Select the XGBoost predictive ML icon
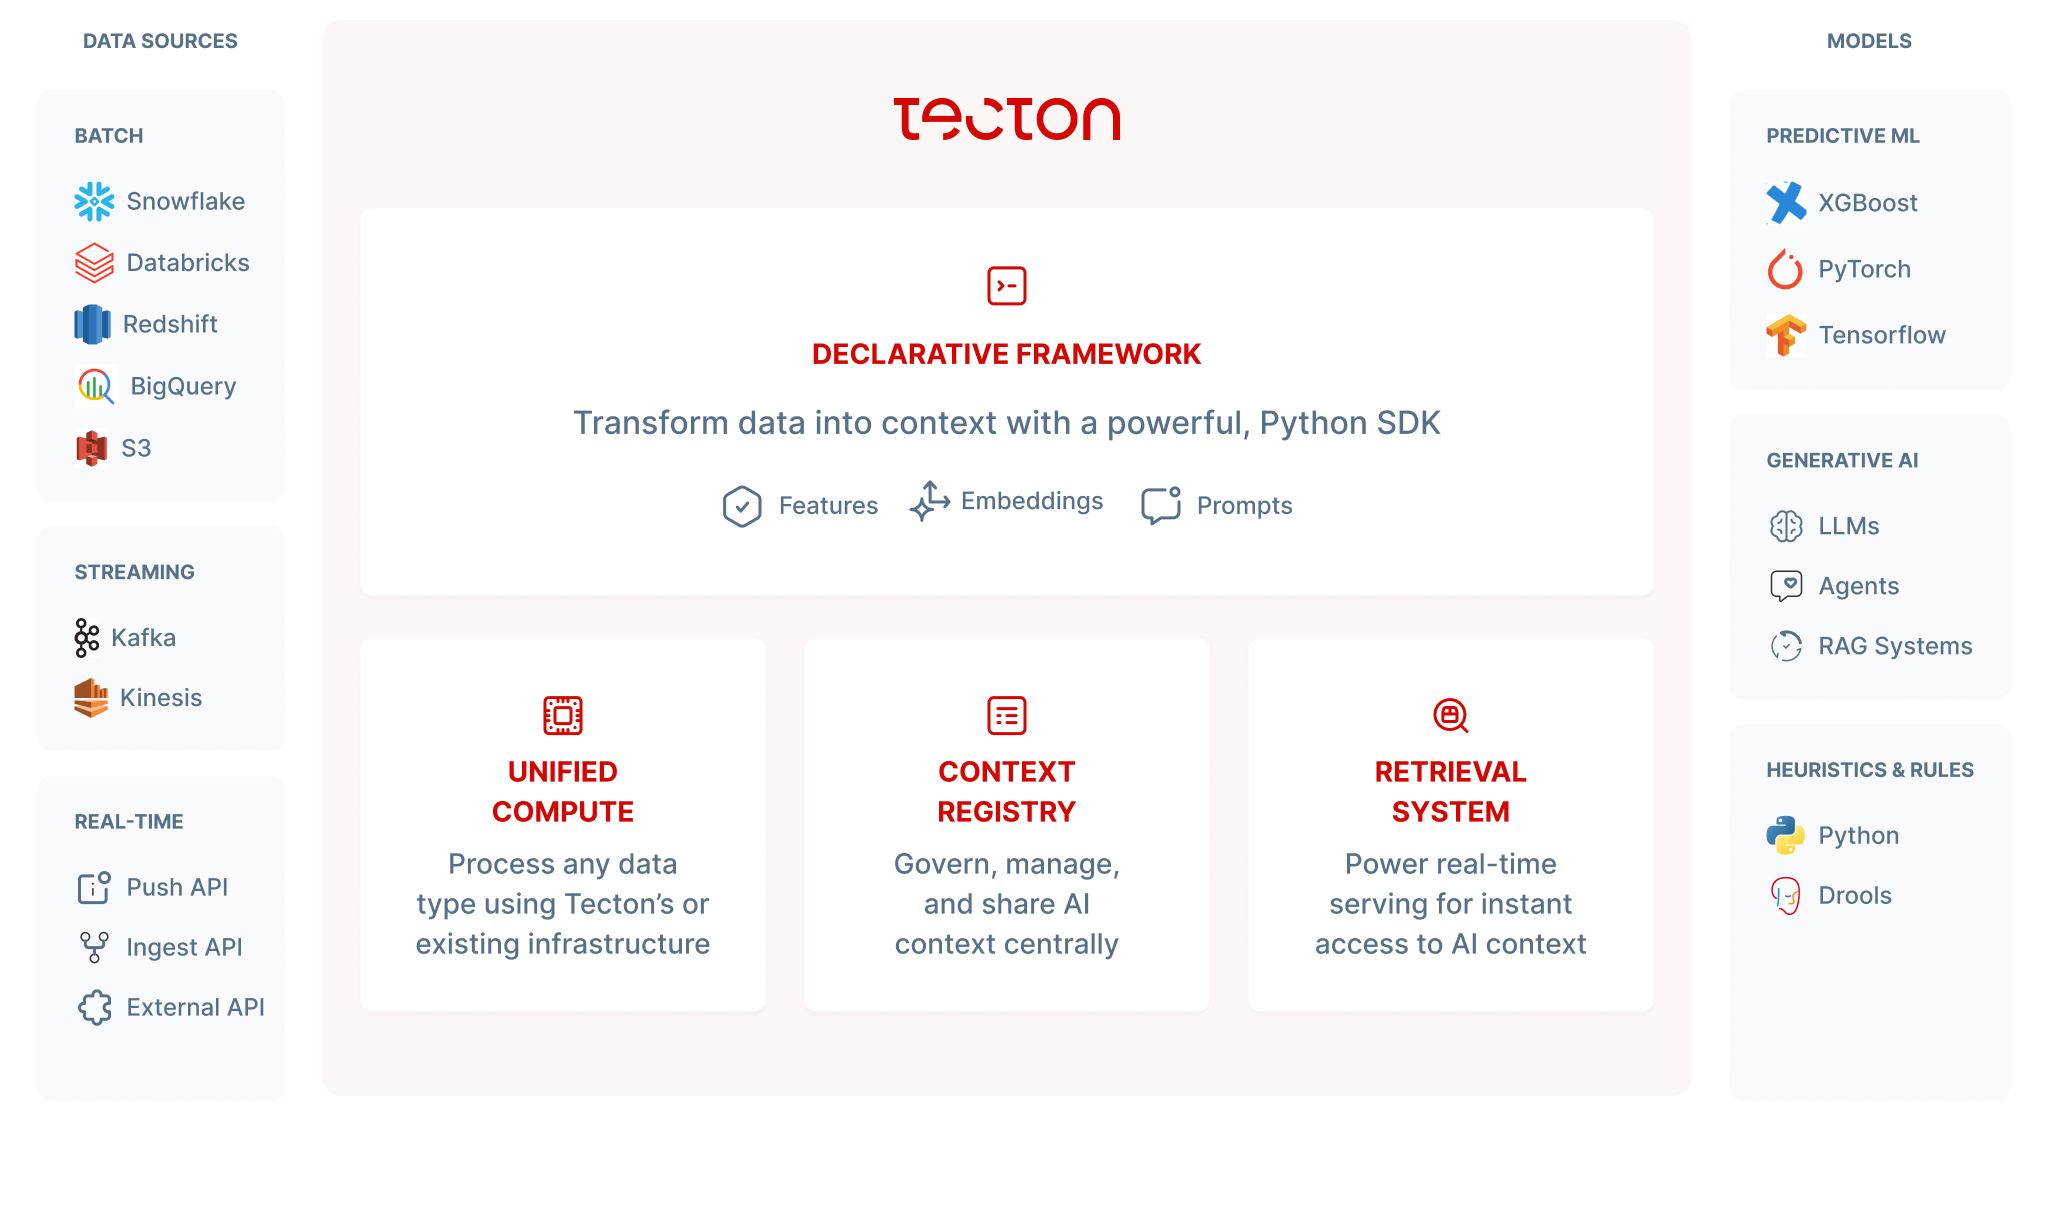 click(x=1784, y=200)
